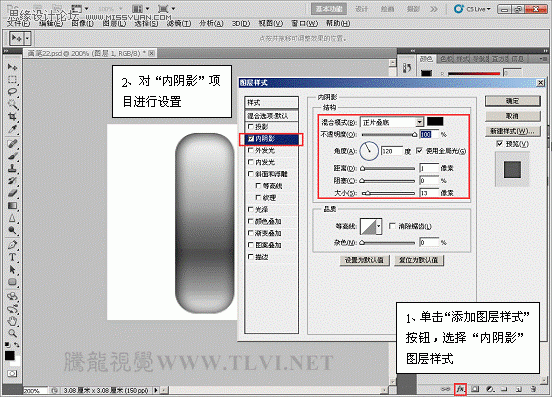Click the status bar info arrow
Image resolution: width=552 pixels, height=397 pixels.
click(x=156, y=390)
